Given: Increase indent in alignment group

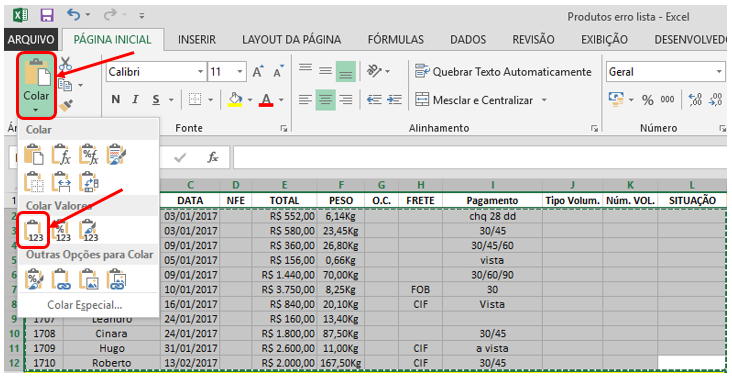Looking at the screenshot, I should [x=395, y=100].
